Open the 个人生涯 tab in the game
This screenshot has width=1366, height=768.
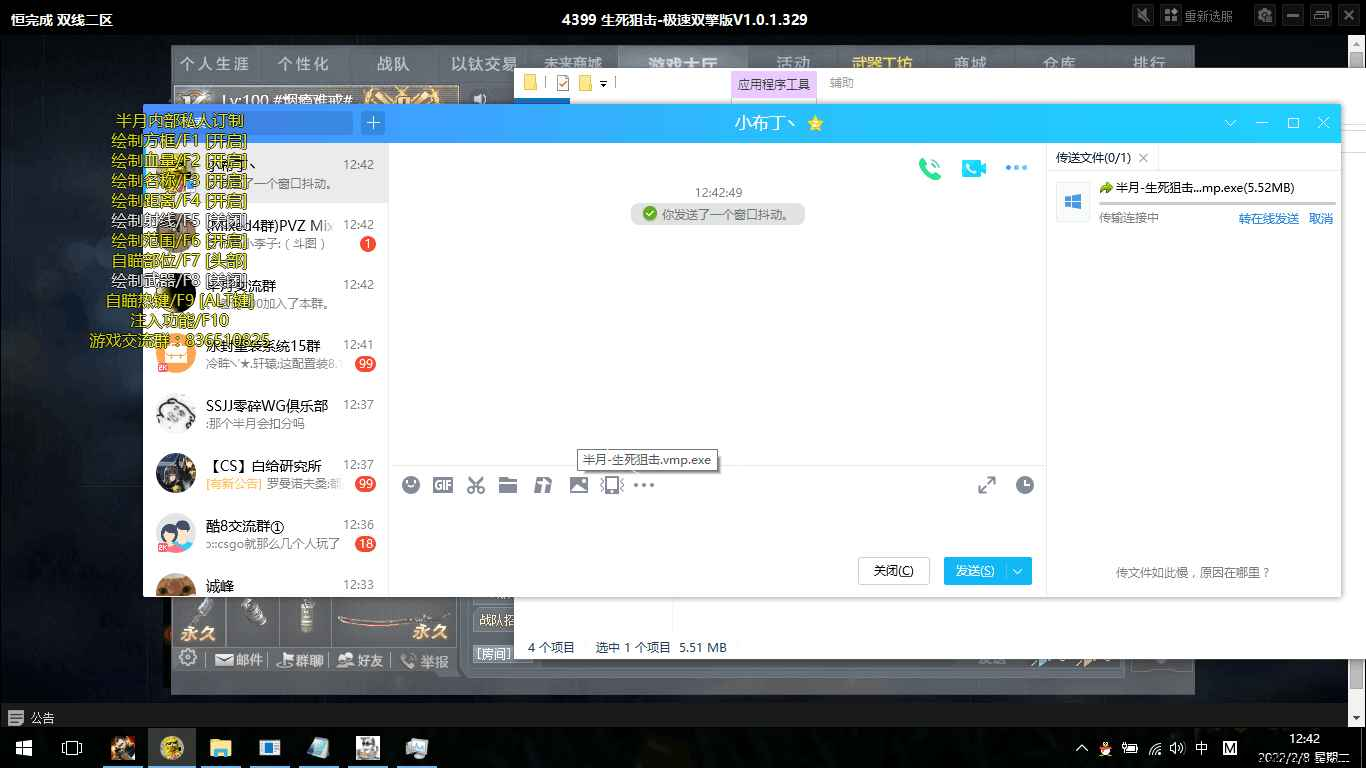[214, 63]
